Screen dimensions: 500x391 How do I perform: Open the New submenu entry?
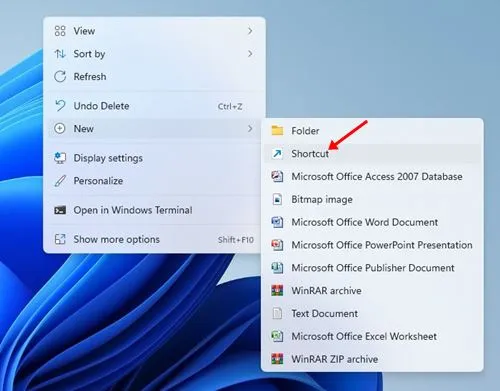click(x=154, y=128)
